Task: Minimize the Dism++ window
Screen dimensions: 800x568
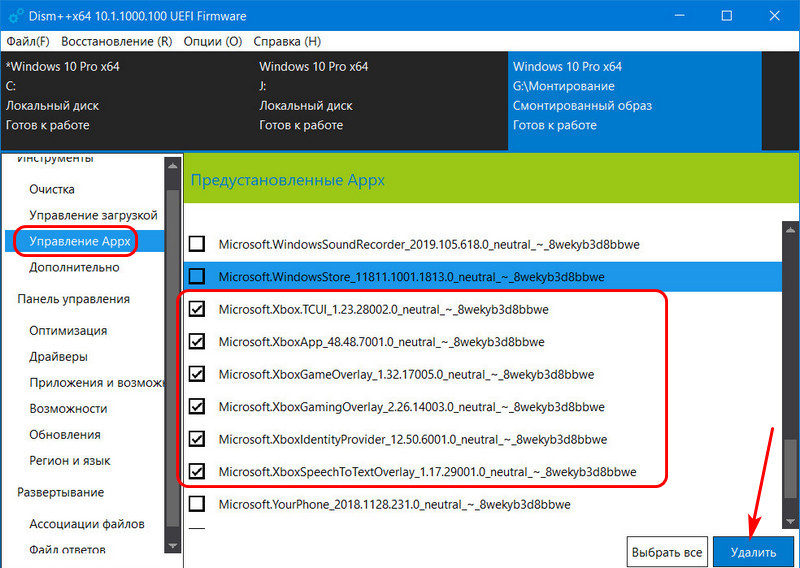Action: 680,16
